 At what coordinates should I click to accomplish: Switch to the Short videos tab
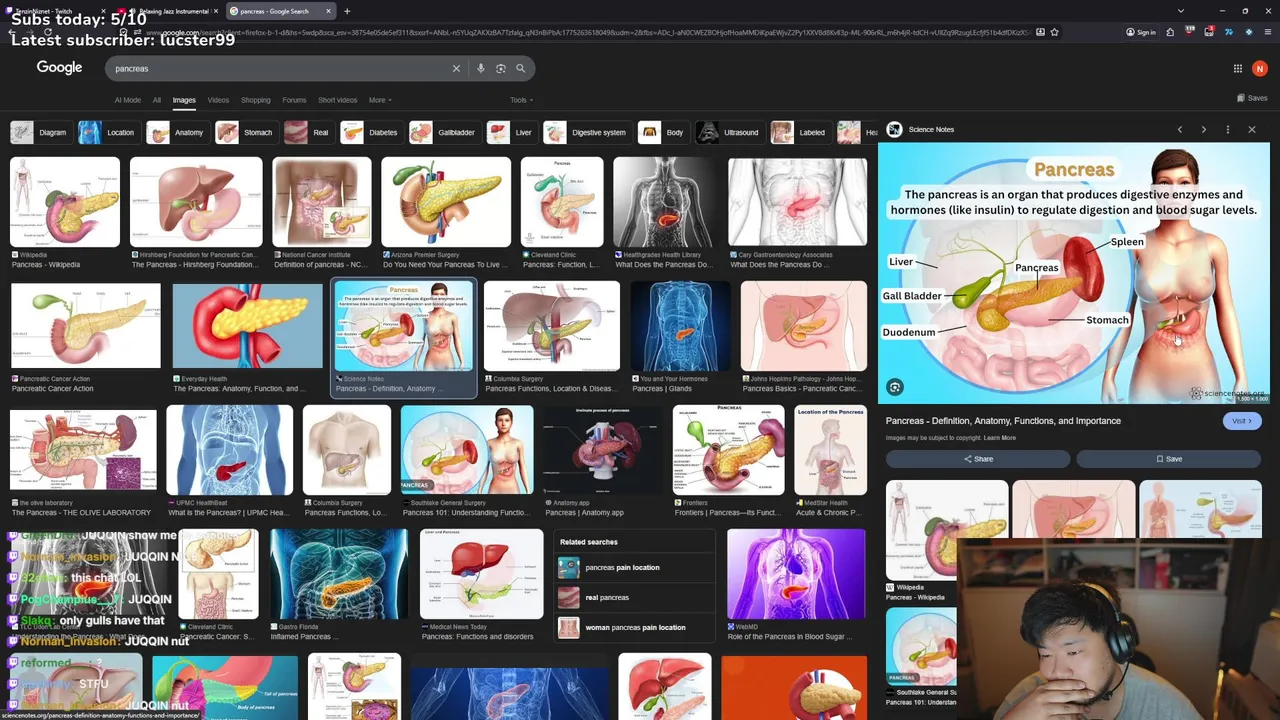(337, 100)
